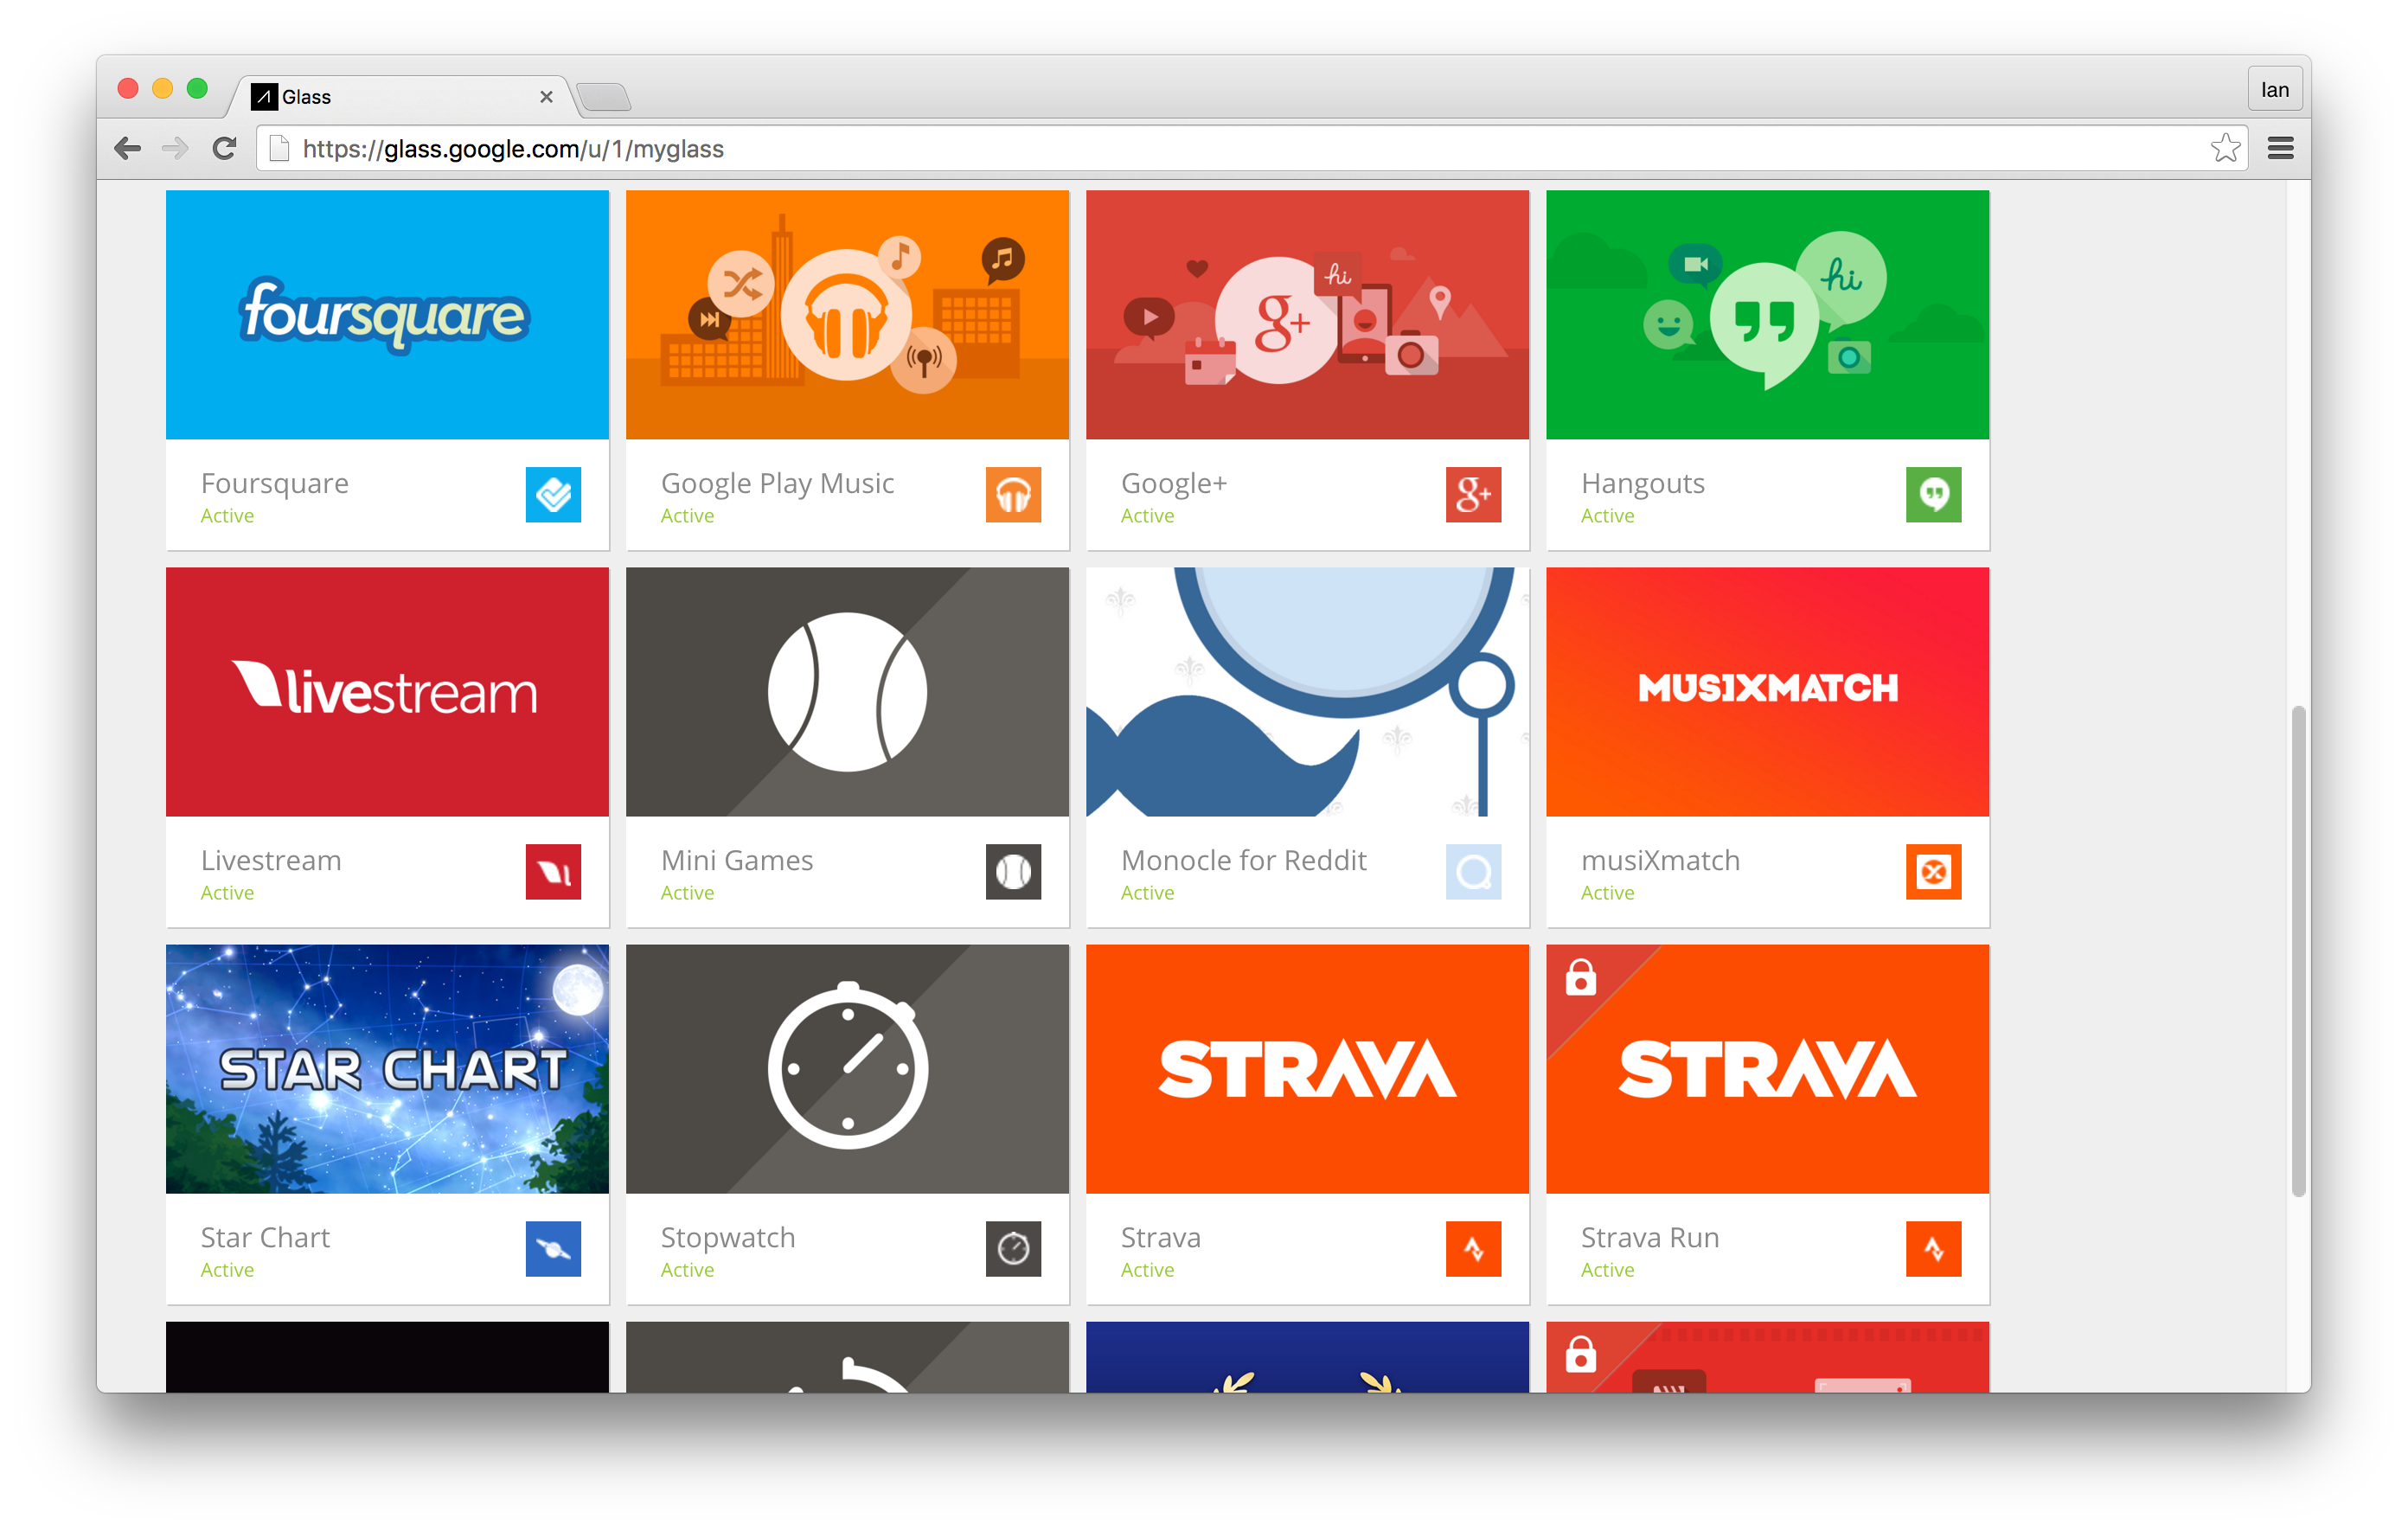Click the Hangouts green quote icon
Screen dimensions: 2408x1531
(x=1933, y=495)
